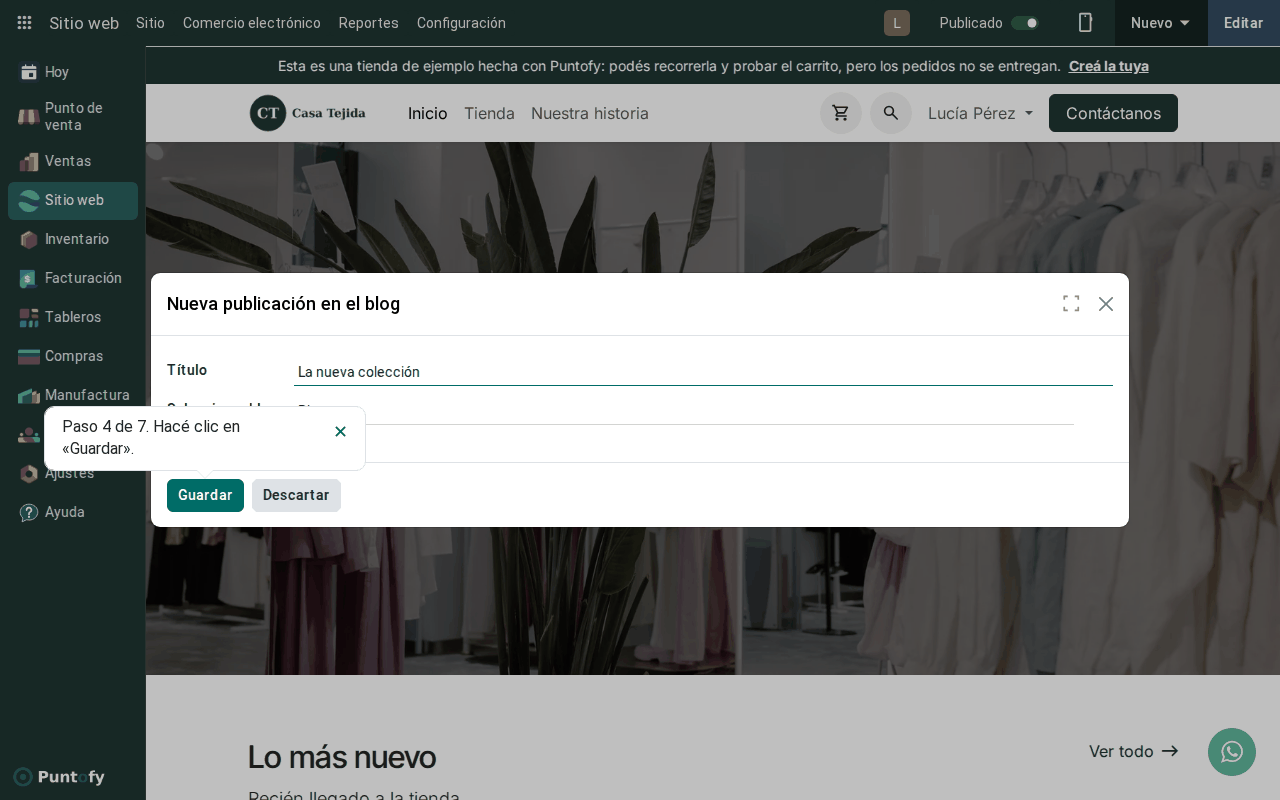1280x800 pixels.
Task: Click the Puntofy logo at bottom
Action: pos(59,777)
